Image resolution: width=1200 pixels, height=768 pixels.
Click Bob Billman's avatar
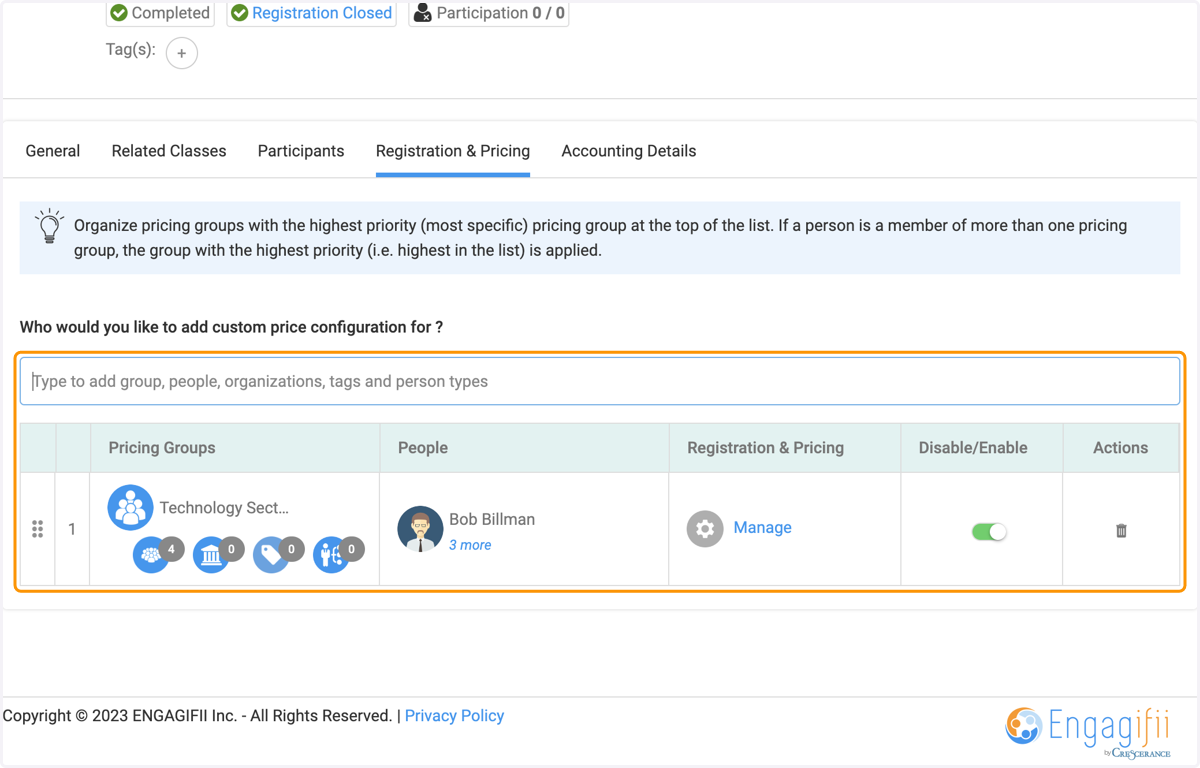click(420, 529)
